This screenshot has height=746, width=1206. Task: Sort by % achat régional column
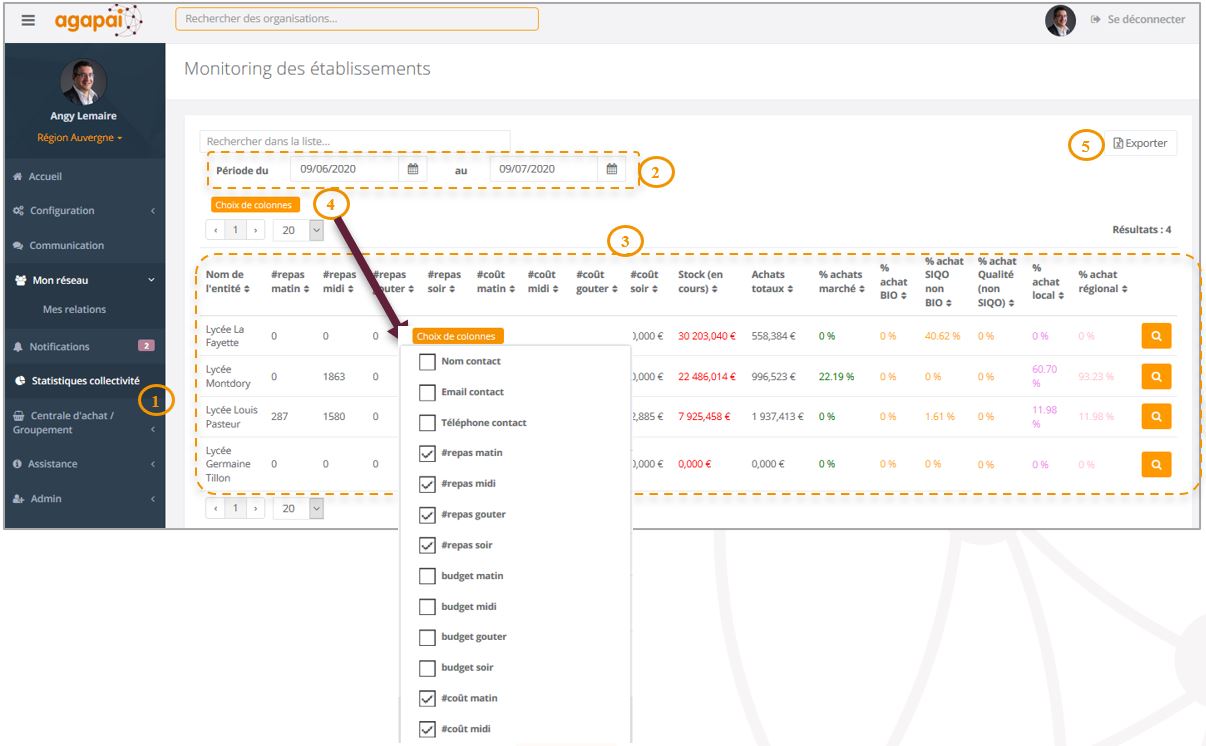point(1103,282)
